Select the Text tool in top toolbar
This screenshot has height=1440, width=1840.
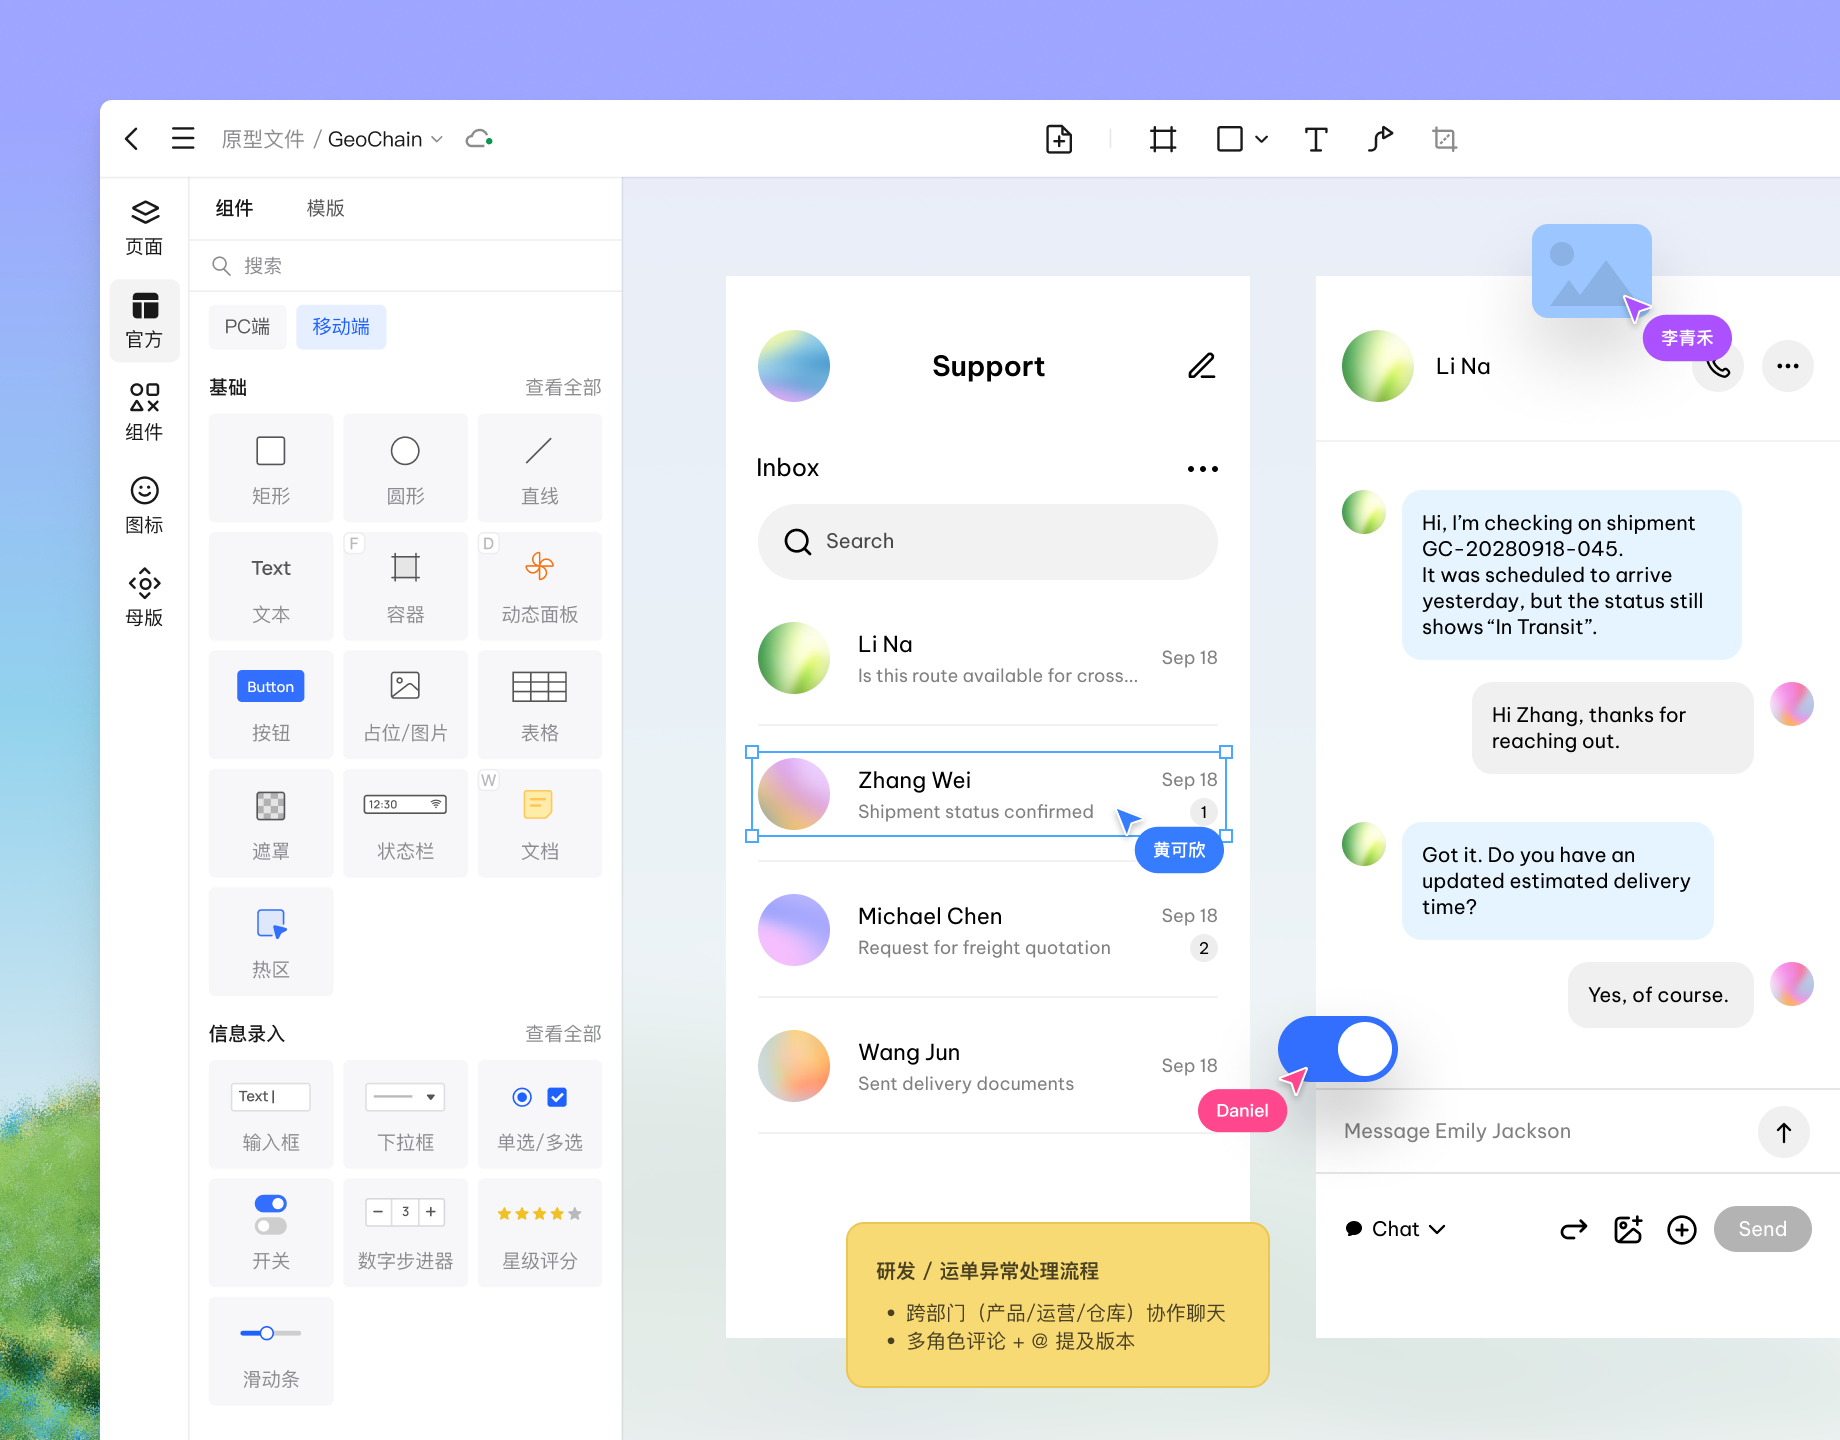(x=1315, y=139)
